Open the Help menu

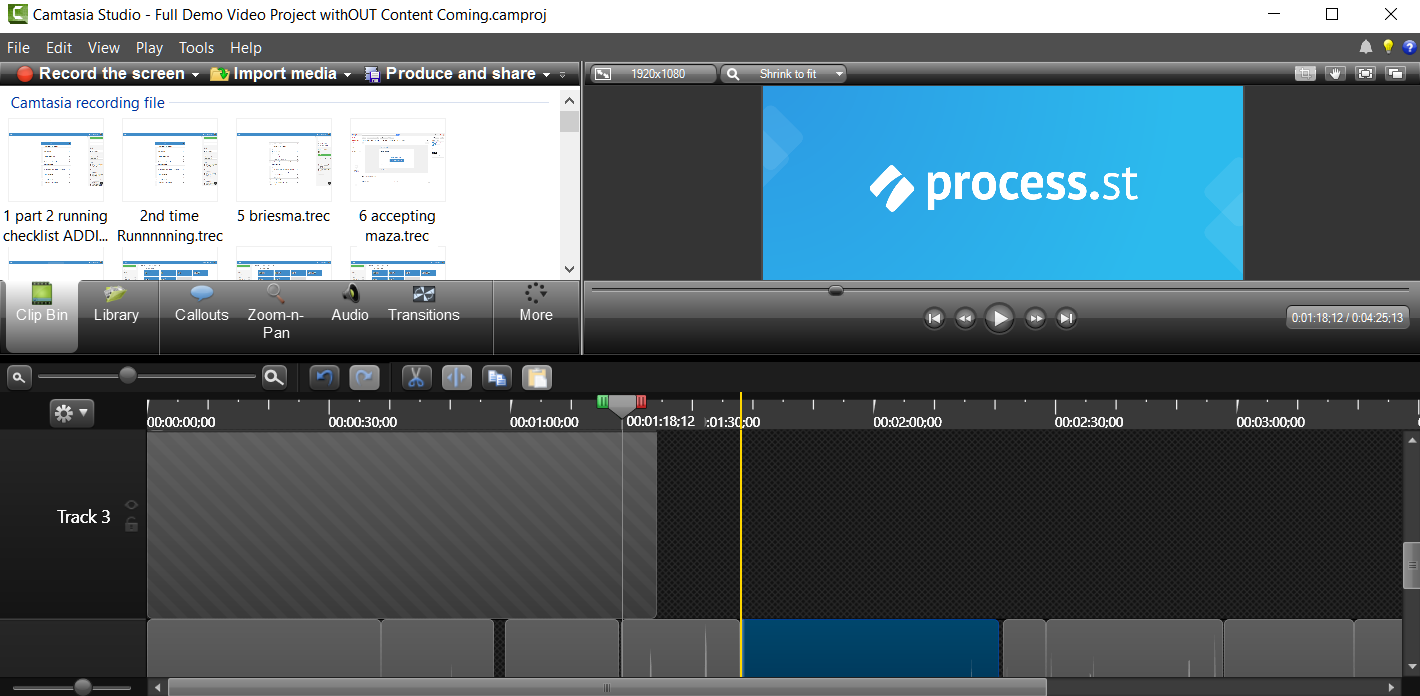pyautogui.click(x=246, y=47)
